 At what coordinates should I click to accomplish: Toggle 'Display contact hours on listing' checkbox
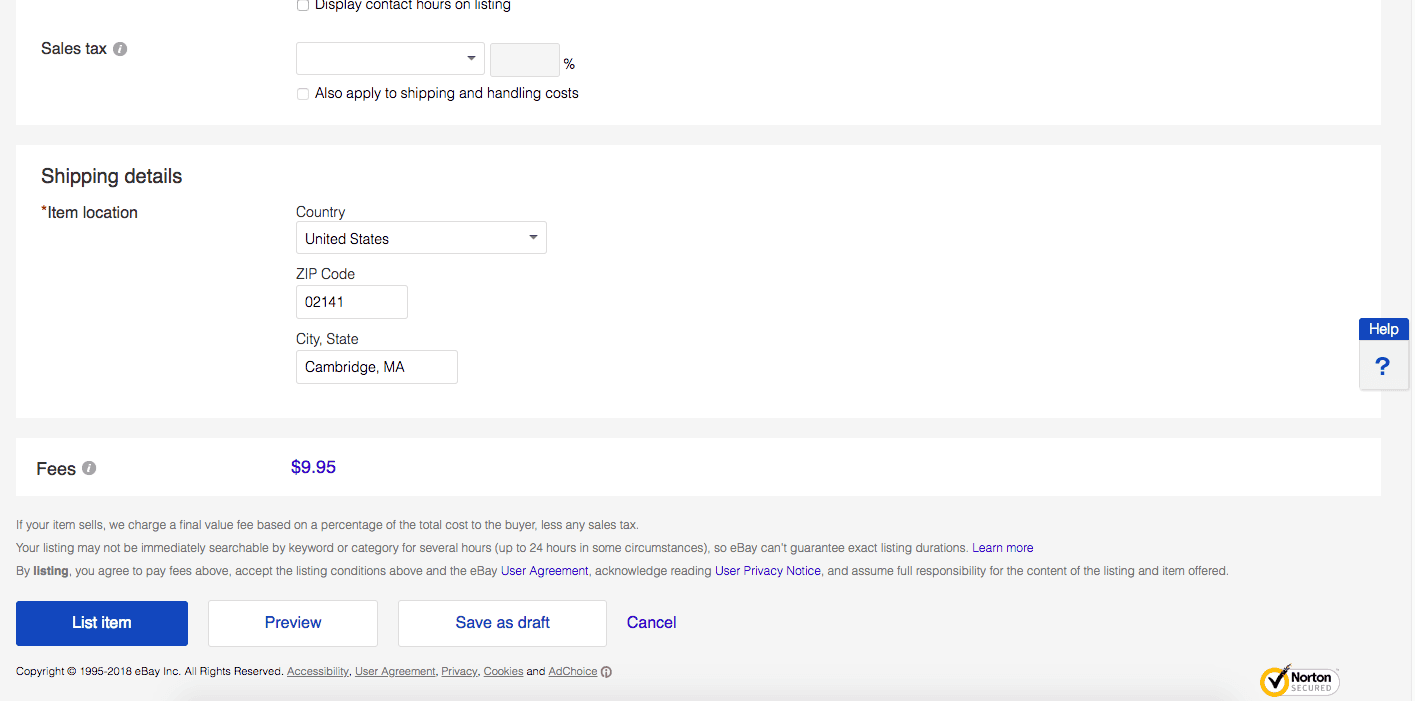tap(303, 6)
